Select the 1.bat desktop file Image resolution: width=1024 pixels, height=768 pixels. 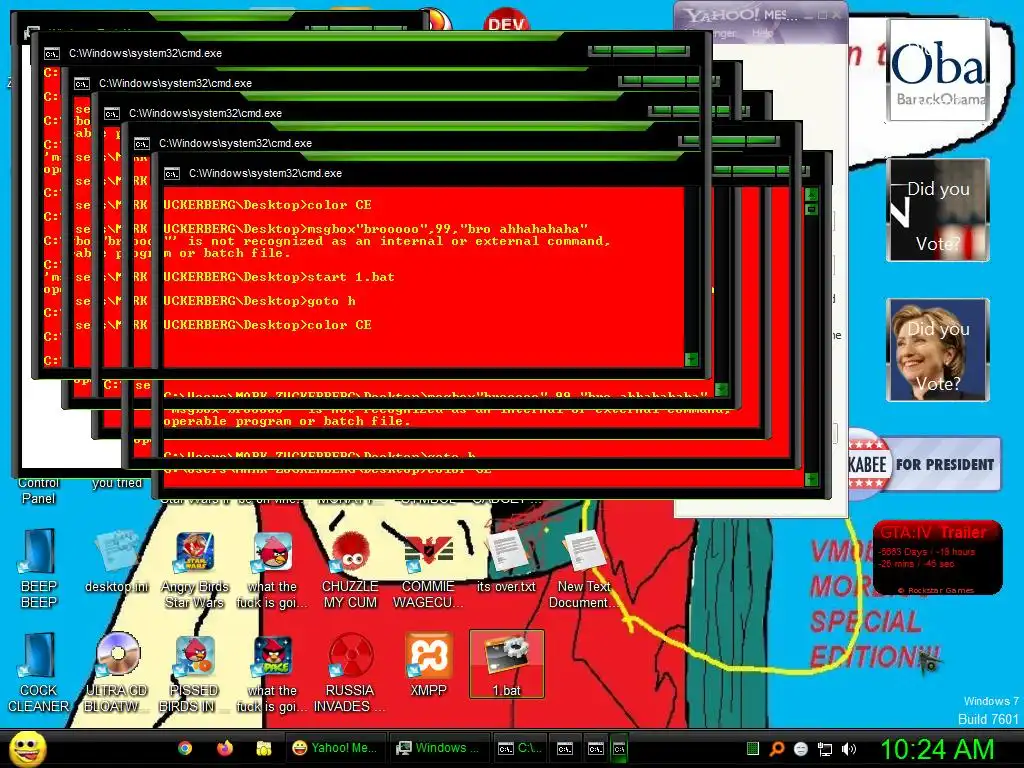point(507,664)
